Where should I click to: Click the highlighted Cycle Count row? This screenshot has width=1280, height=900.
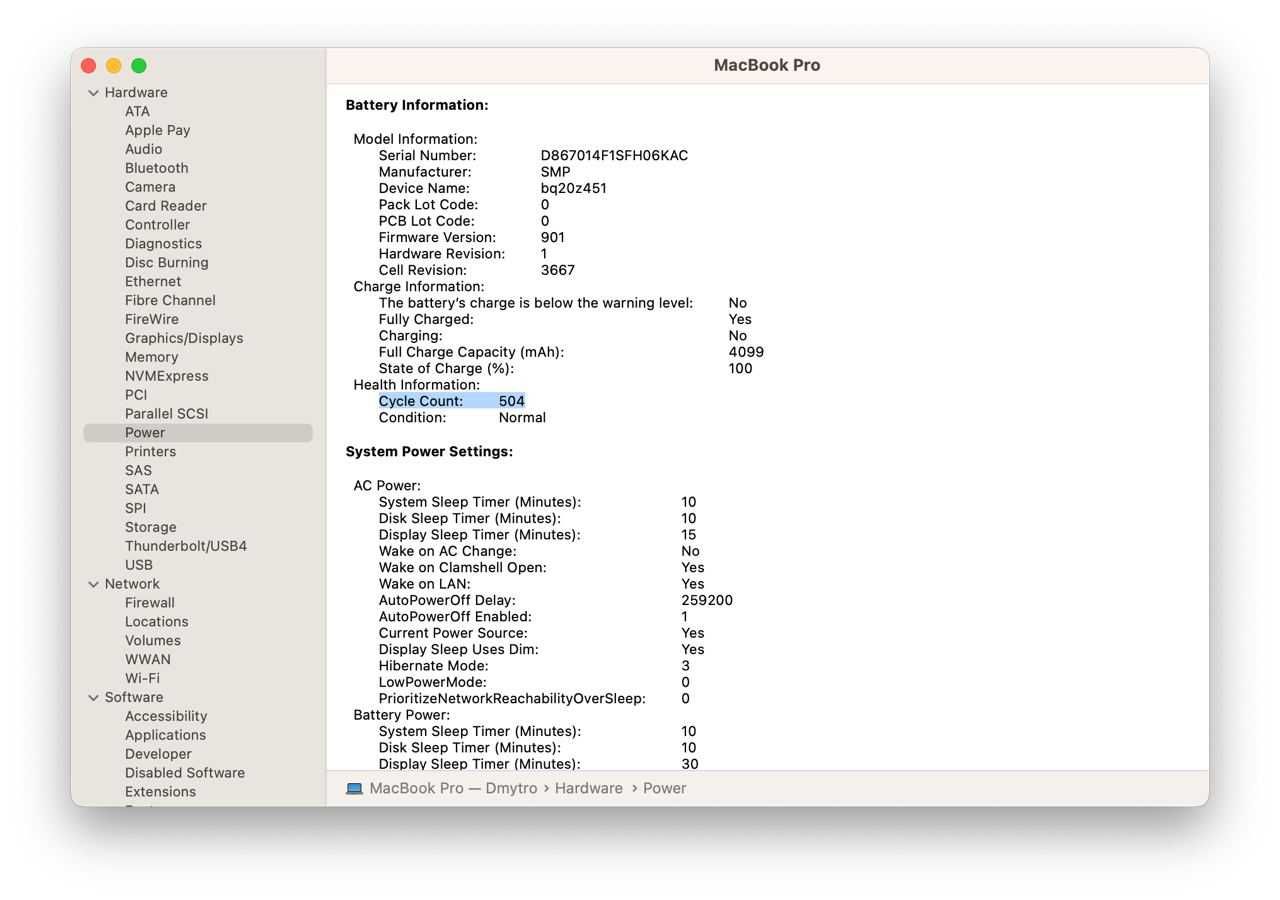click(x=452, y=401)
